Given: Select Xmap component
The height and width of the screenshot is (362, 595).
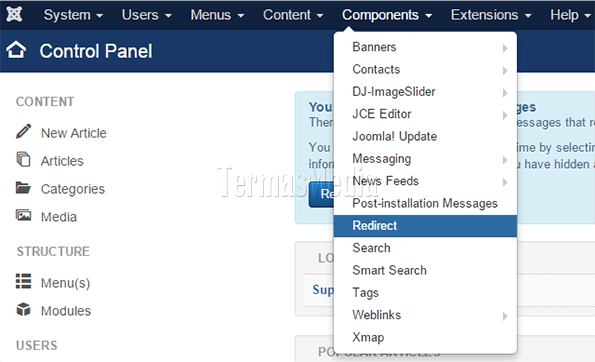Looking at the screenshot, I should [425, 337].
